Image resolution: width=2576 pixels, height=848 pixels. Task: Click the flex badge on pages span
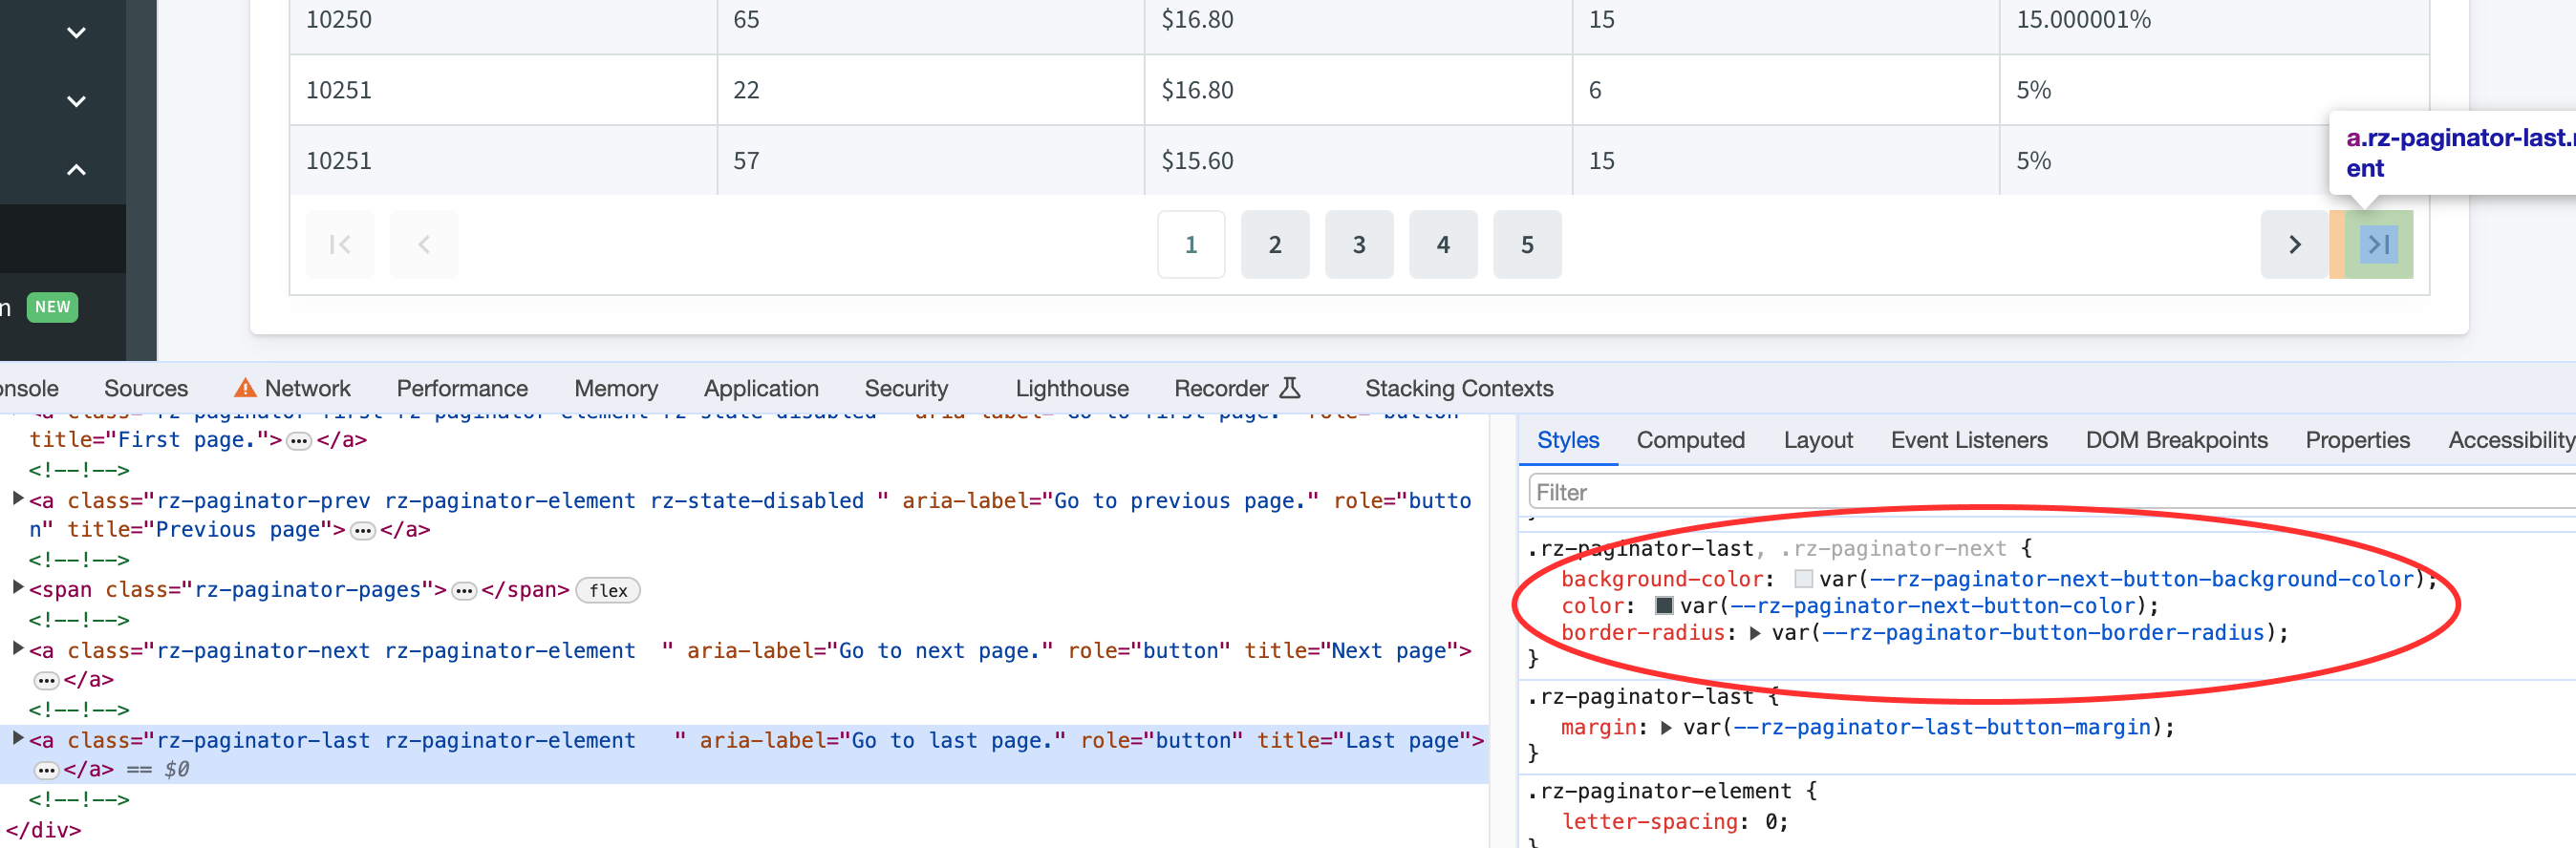click(608, 591)
